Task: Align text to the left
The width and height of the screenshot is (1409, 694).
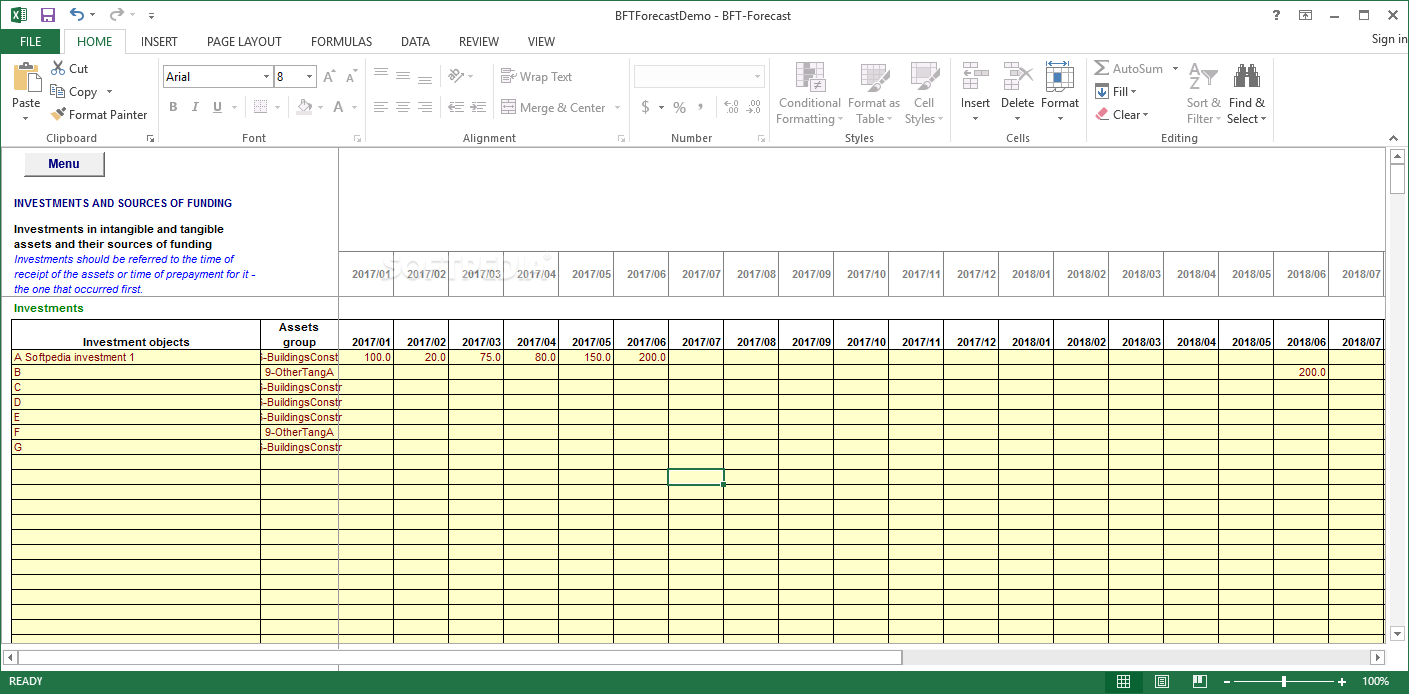Action: pos(380,107)
